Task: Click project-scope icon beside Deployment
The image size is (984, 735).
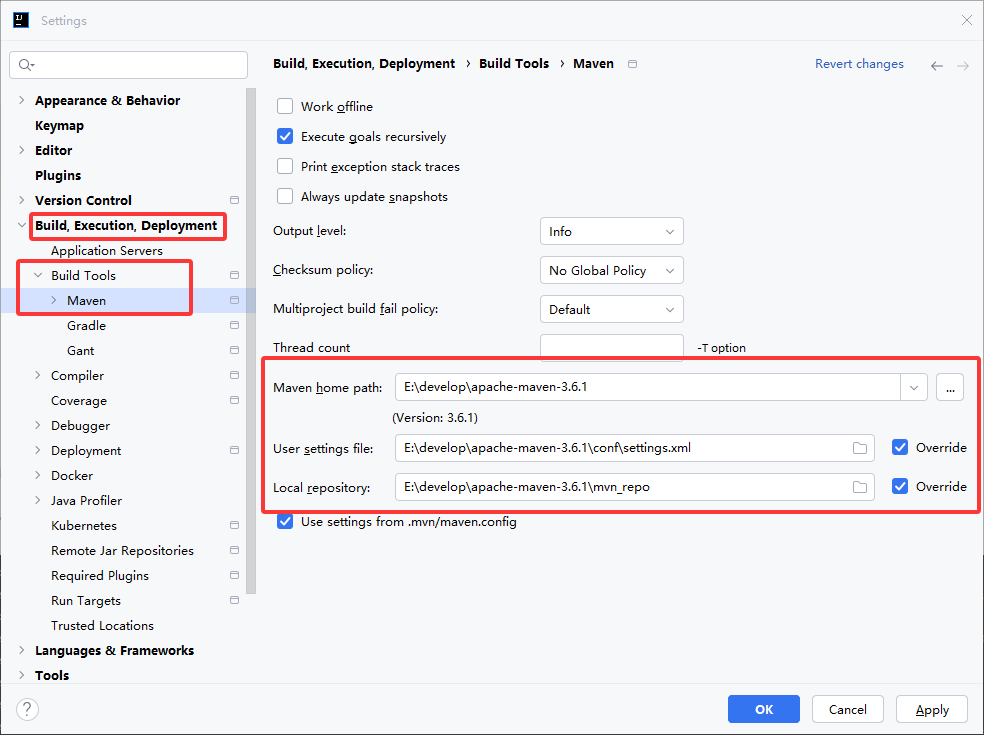Action: click(x=235, y=450)
